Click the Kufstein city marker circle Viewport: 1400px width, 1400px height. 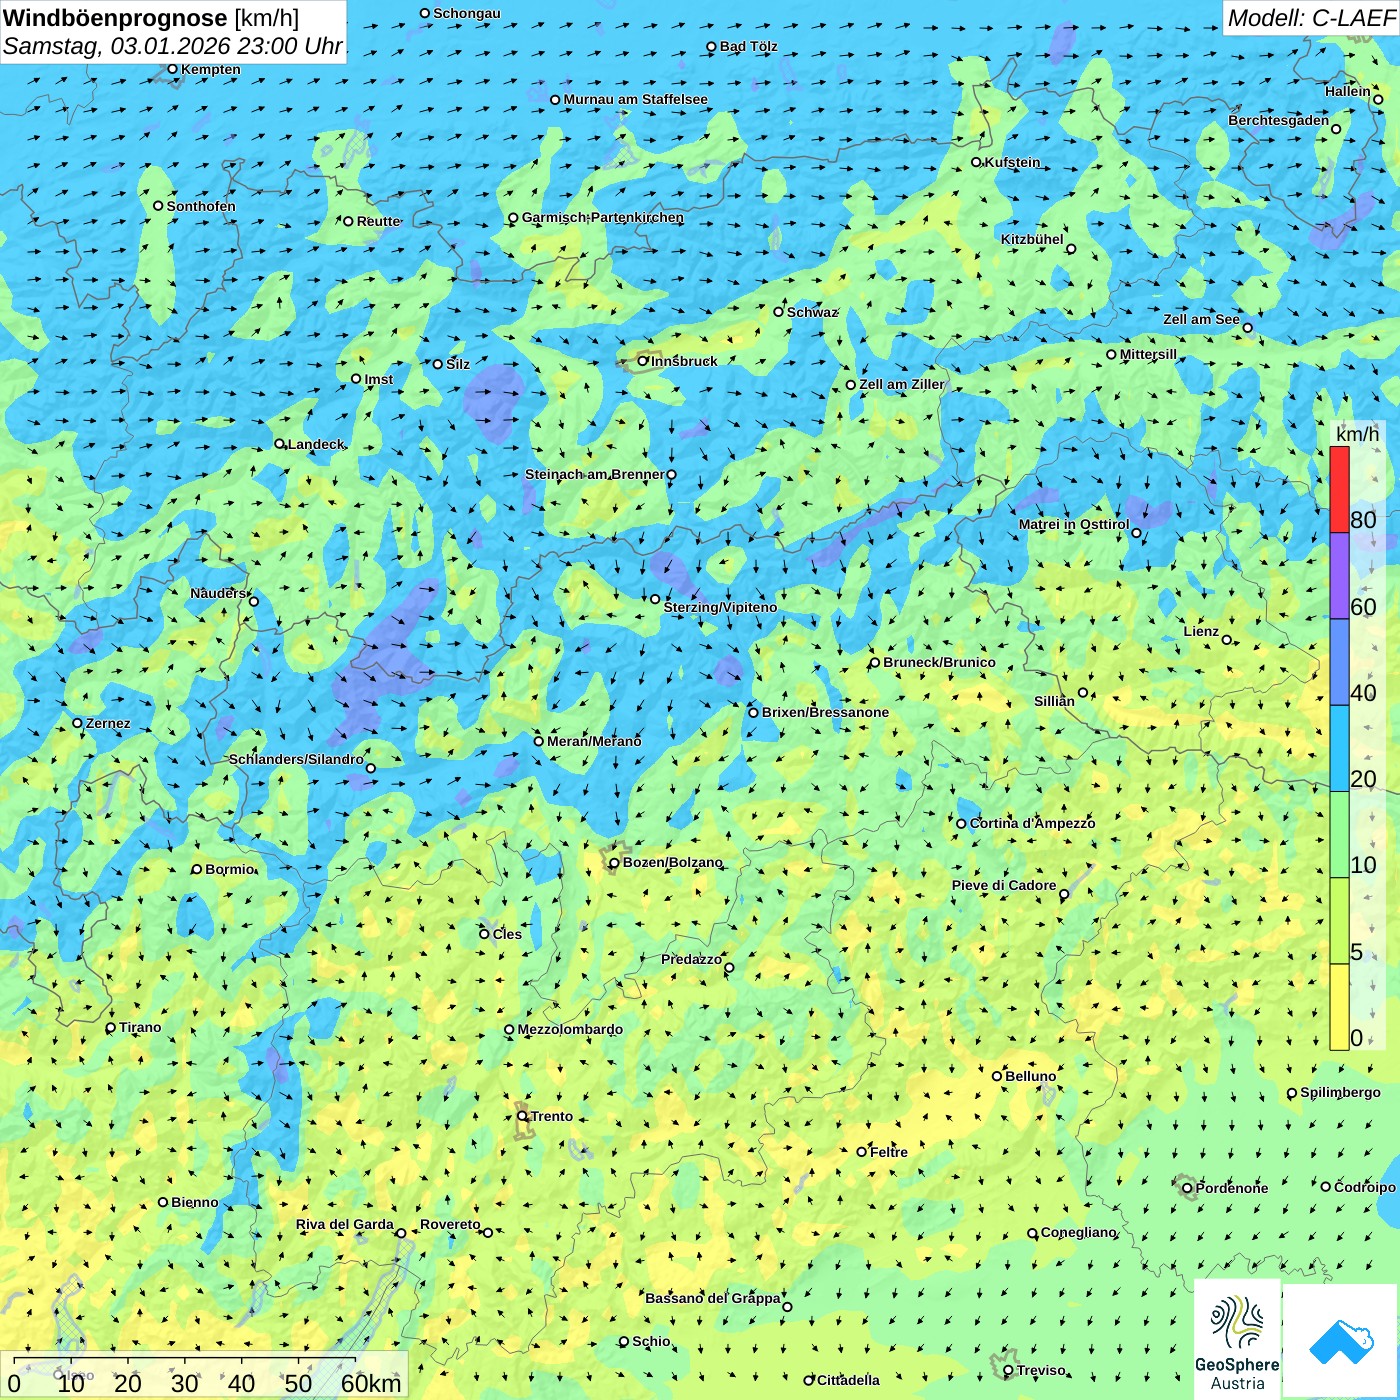tap(976, 162)
